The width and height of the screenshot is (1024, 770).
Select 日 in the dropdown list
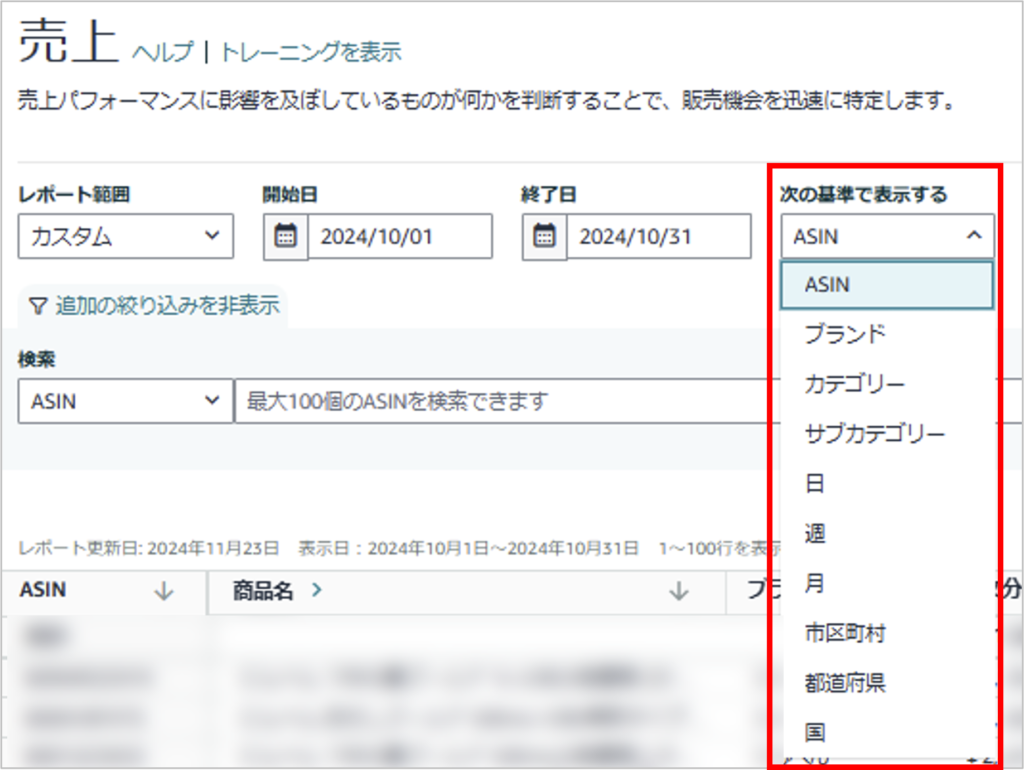pyautogui.click(x=887, y=483)
